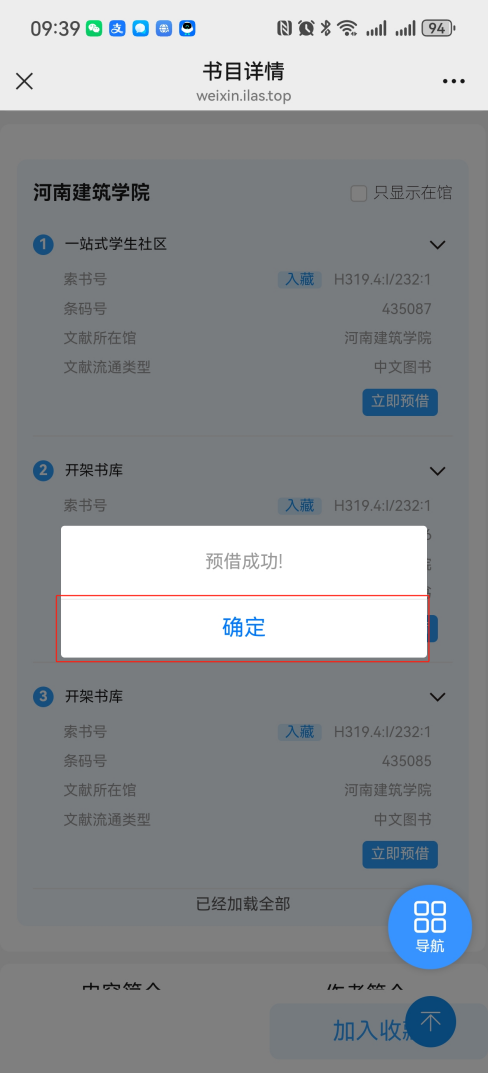The image size is (488, 1073).
Task: Tap the Alipay icon in status bar
Action: click(x=117, y=29)
